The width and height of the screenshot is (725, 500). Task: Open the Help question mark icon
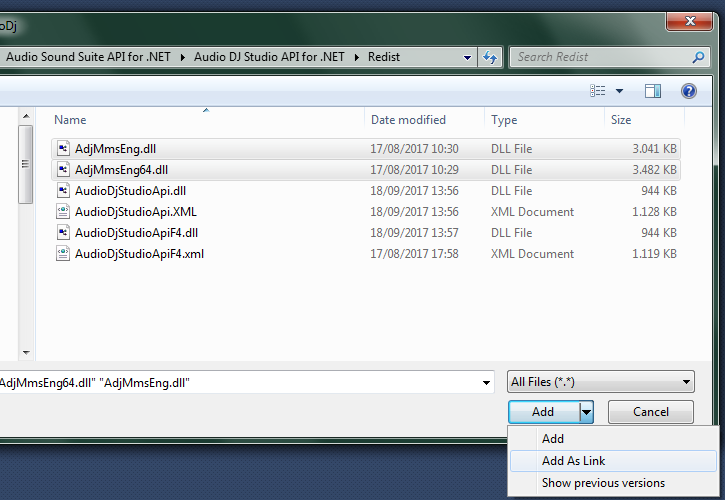(x=688, y=91)
